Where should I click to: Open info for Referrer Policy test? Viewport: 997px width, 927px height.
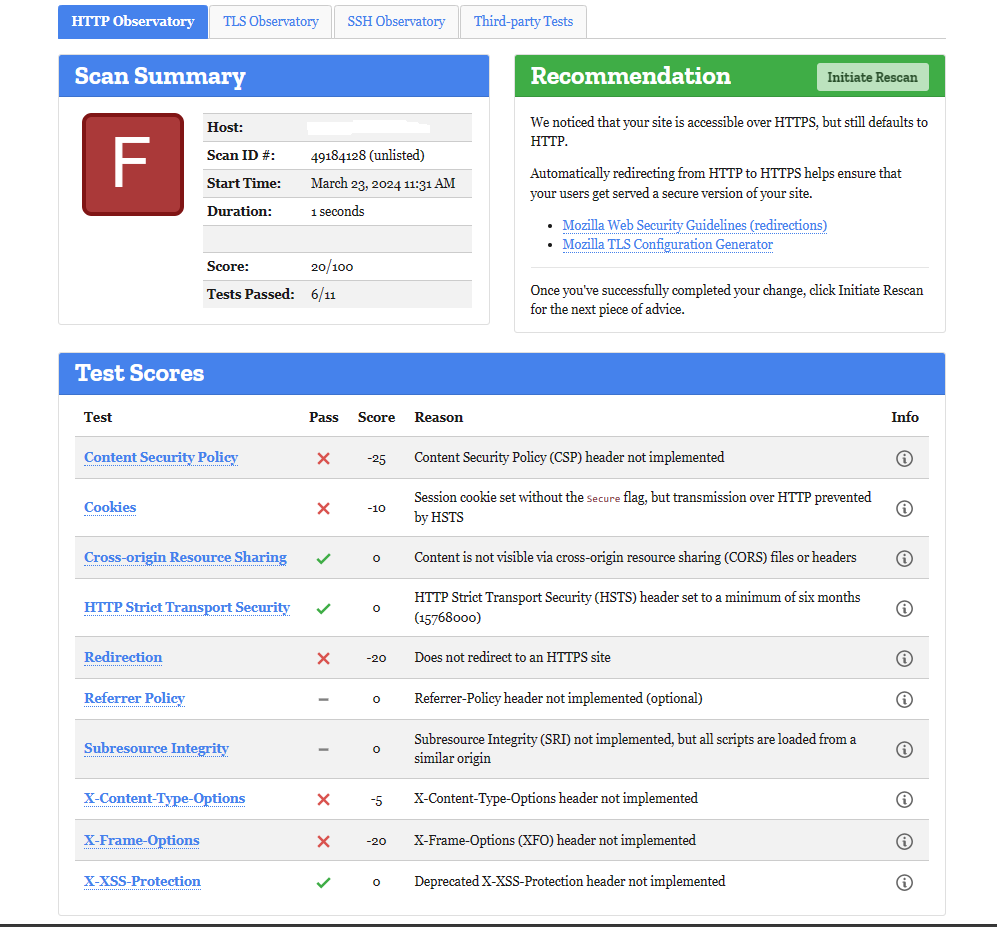(x=904, y=699)
